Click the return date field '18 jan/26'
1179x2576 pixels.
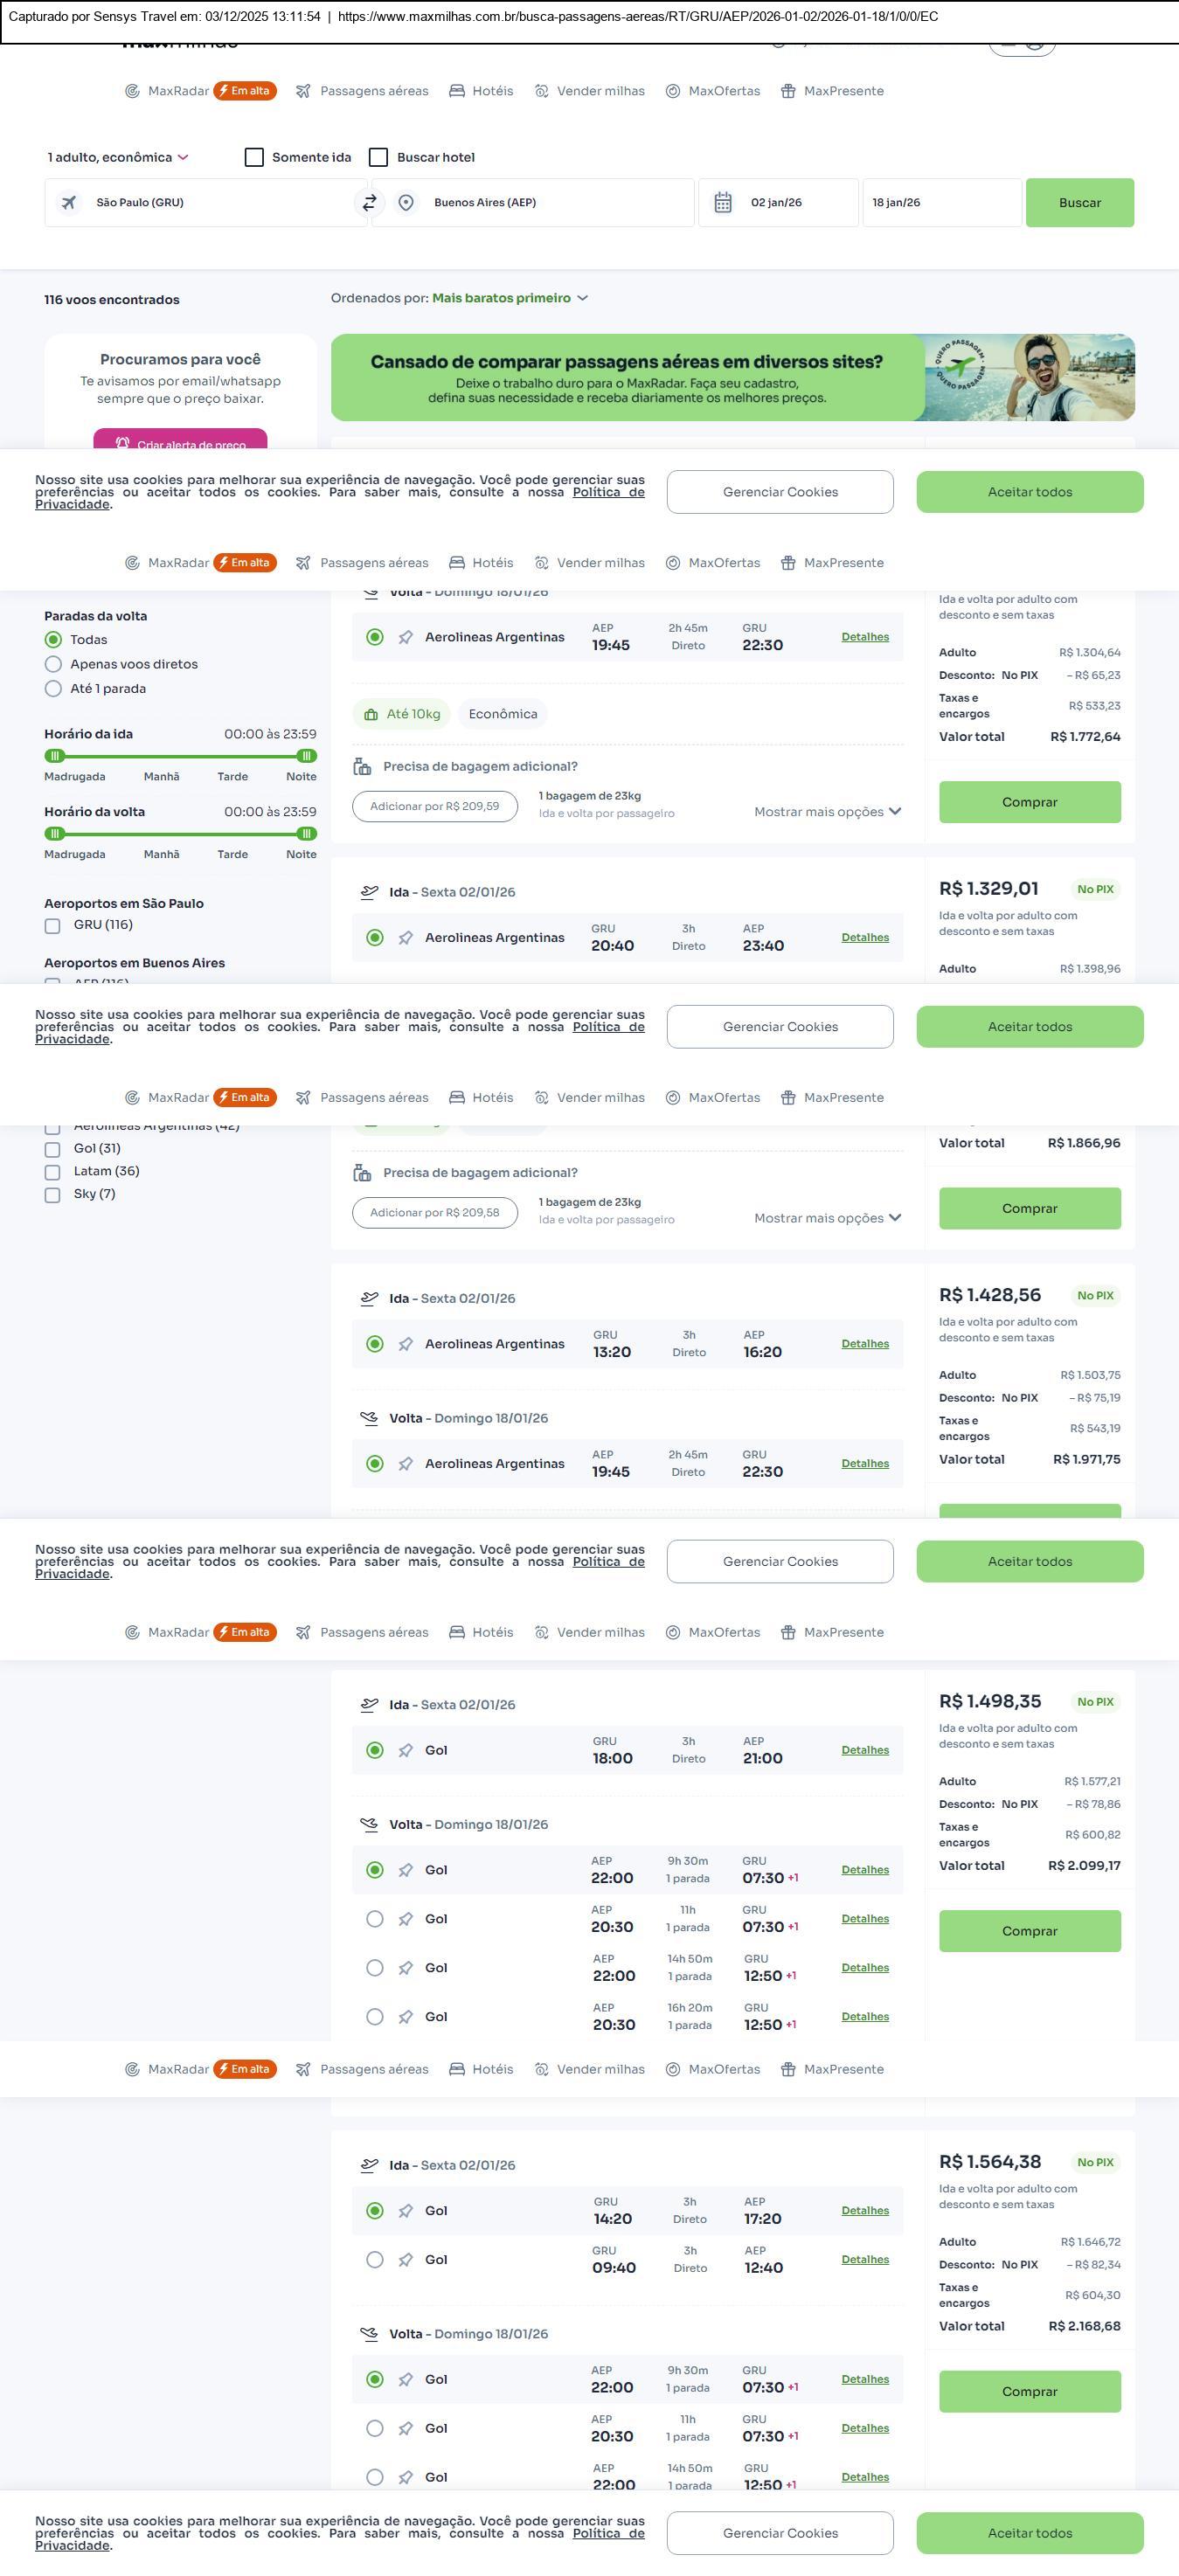(940, 203)
